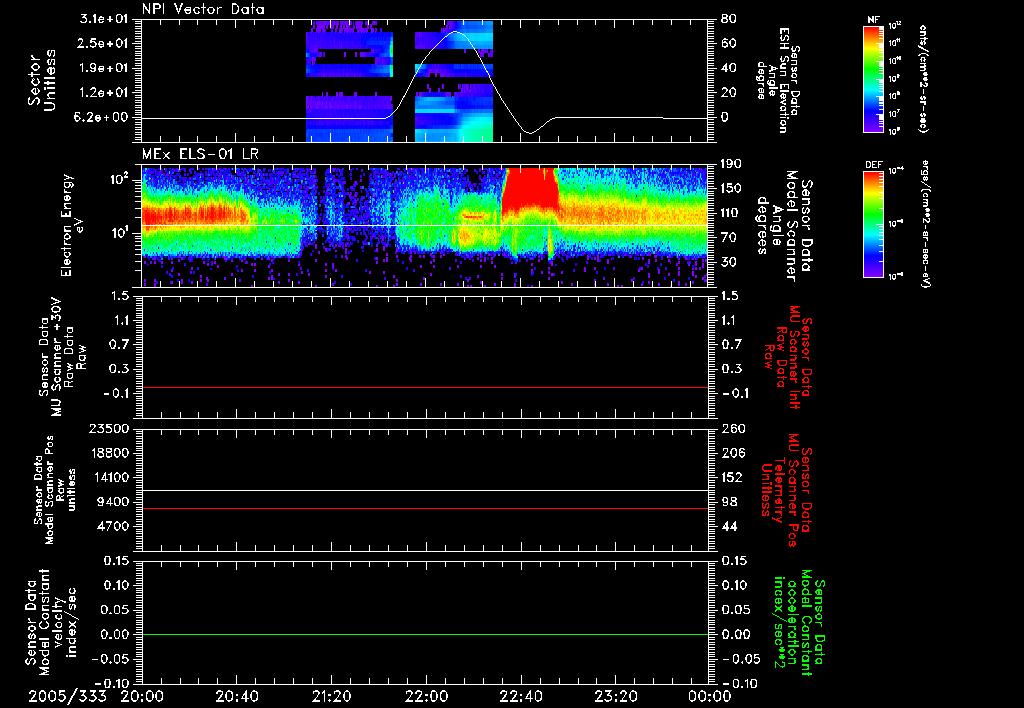
Task: Click the "ergs/(cm**2-sr-sec-eV)" colorbar unit label
Action: (926, 224)
